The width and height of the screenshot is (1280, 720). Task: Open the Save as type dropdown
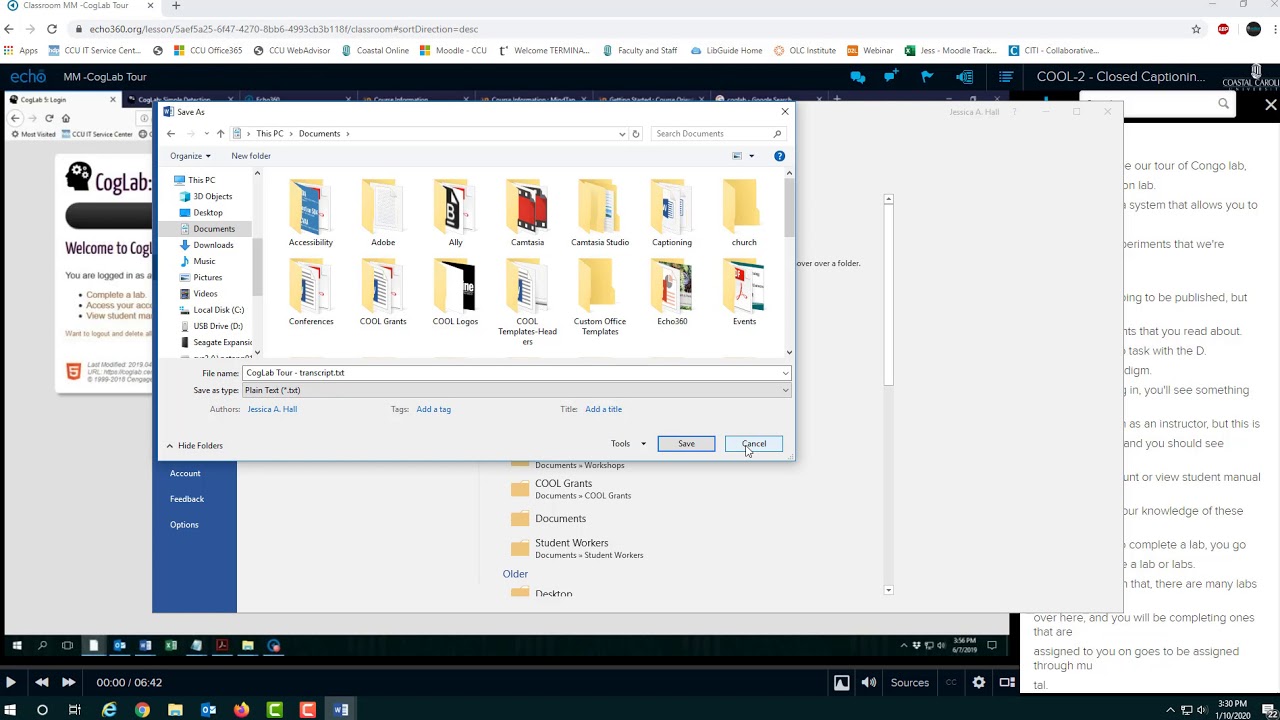[x=516, y=390]
